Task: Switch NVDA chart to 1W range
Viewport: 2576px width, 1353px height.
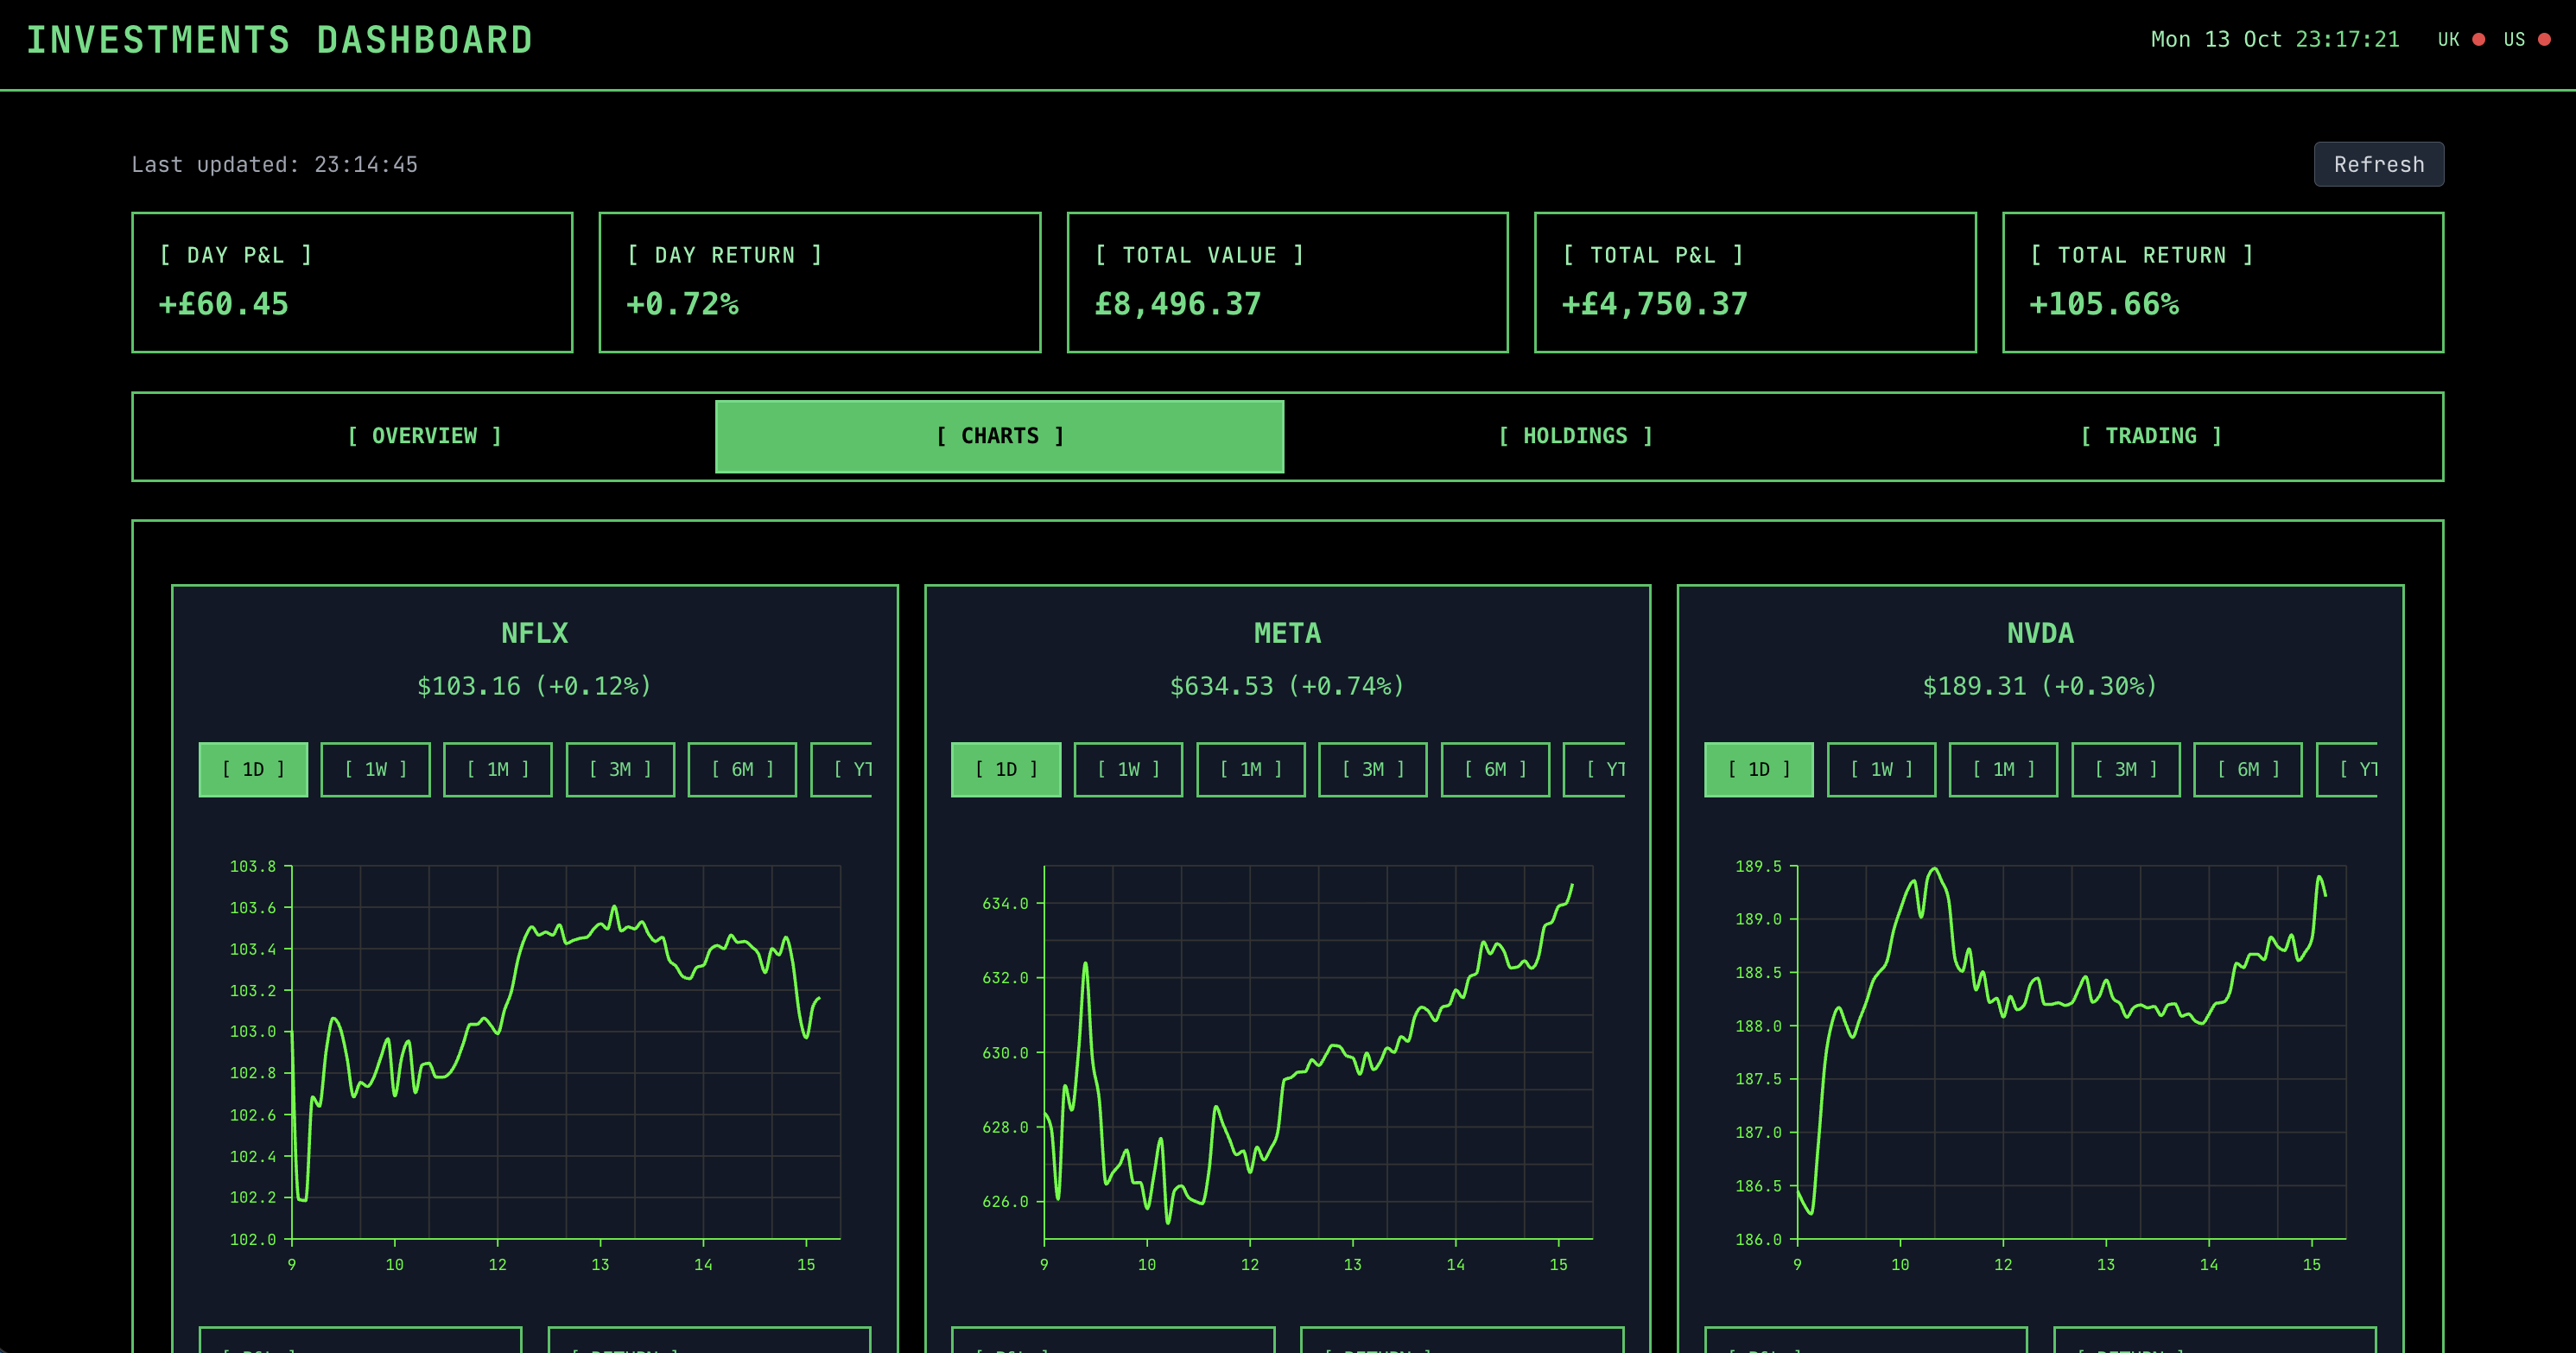Action: [x=1881, y=769]
